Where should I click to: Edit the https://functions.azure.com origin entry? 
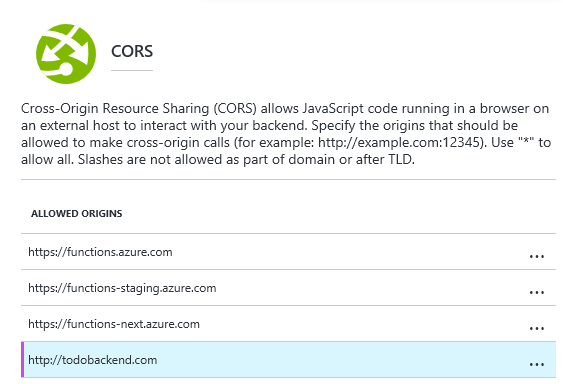point(100,252)
